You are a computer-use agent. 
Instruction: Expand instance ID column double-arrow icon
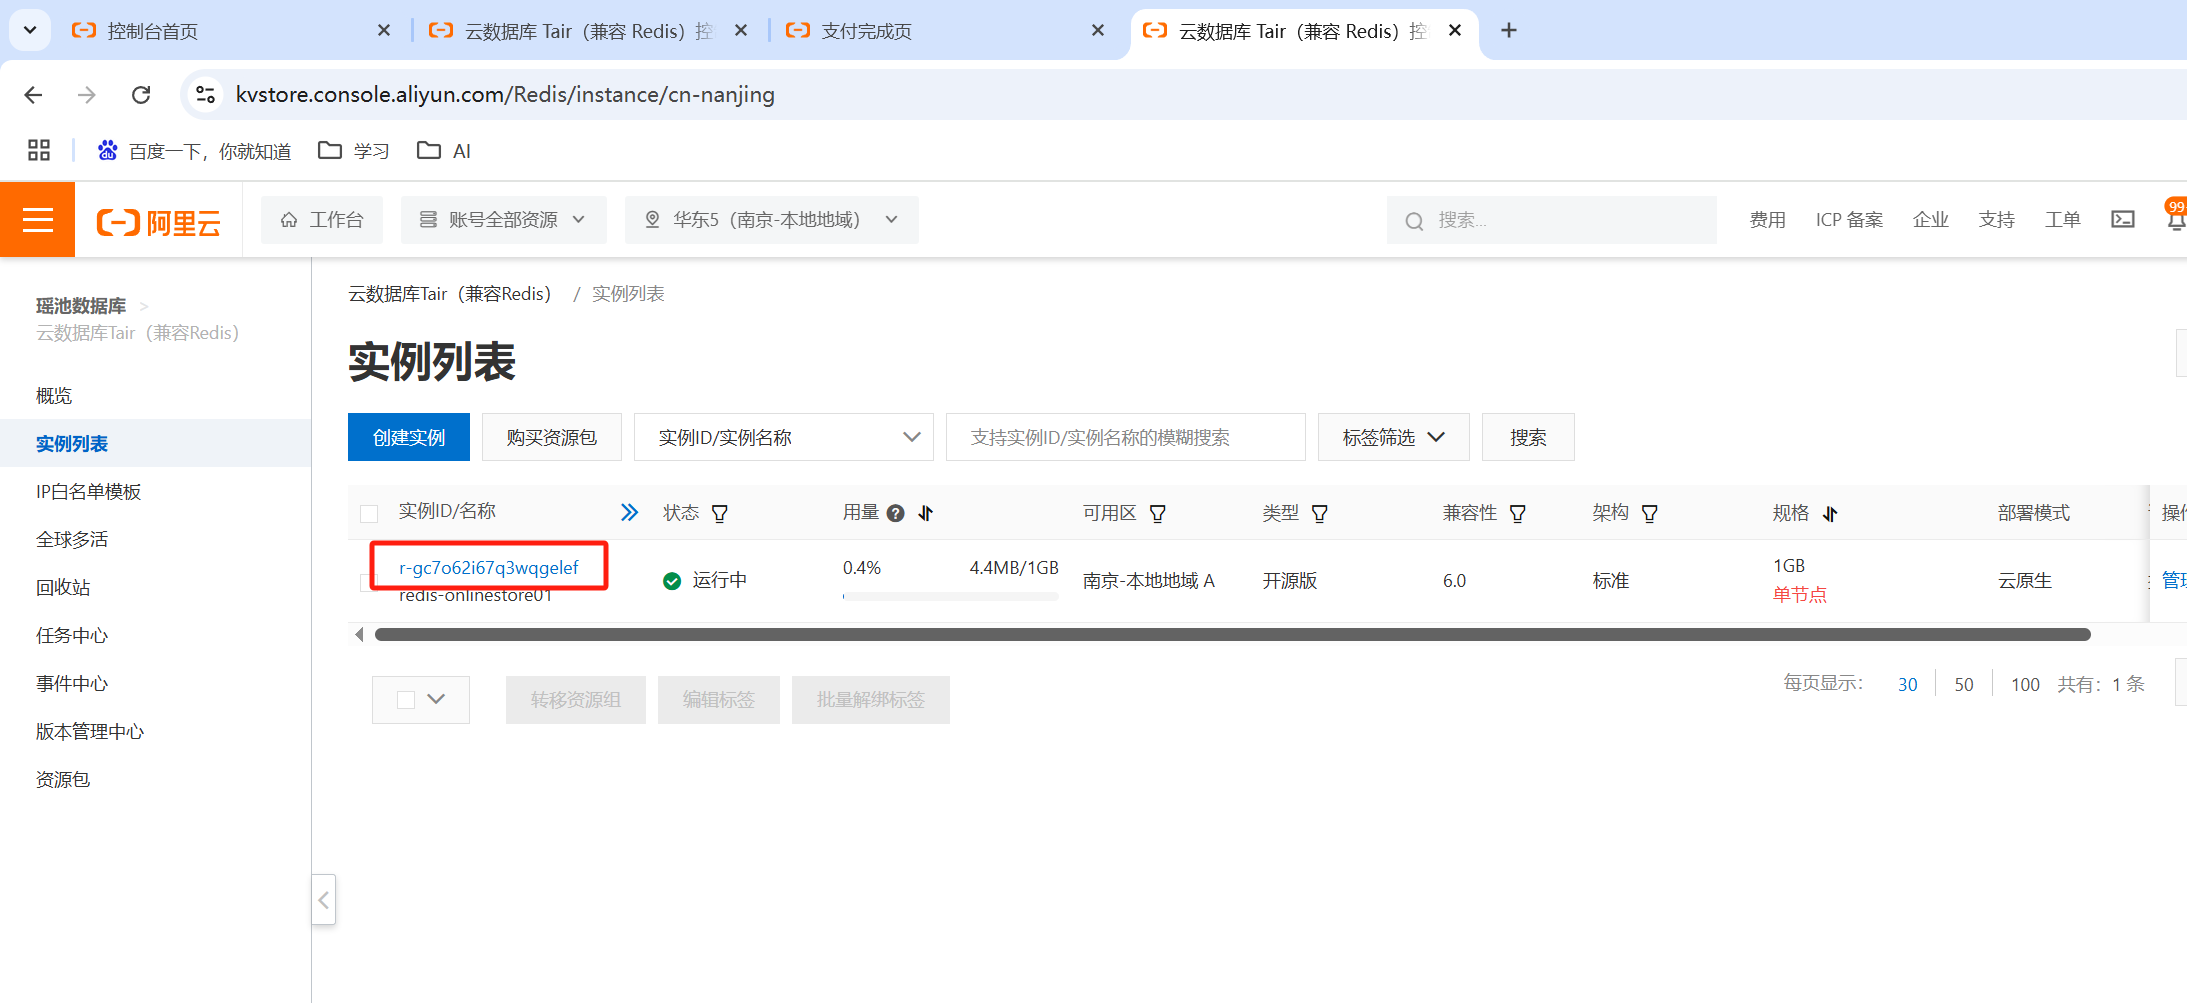(x=629, y=513)
